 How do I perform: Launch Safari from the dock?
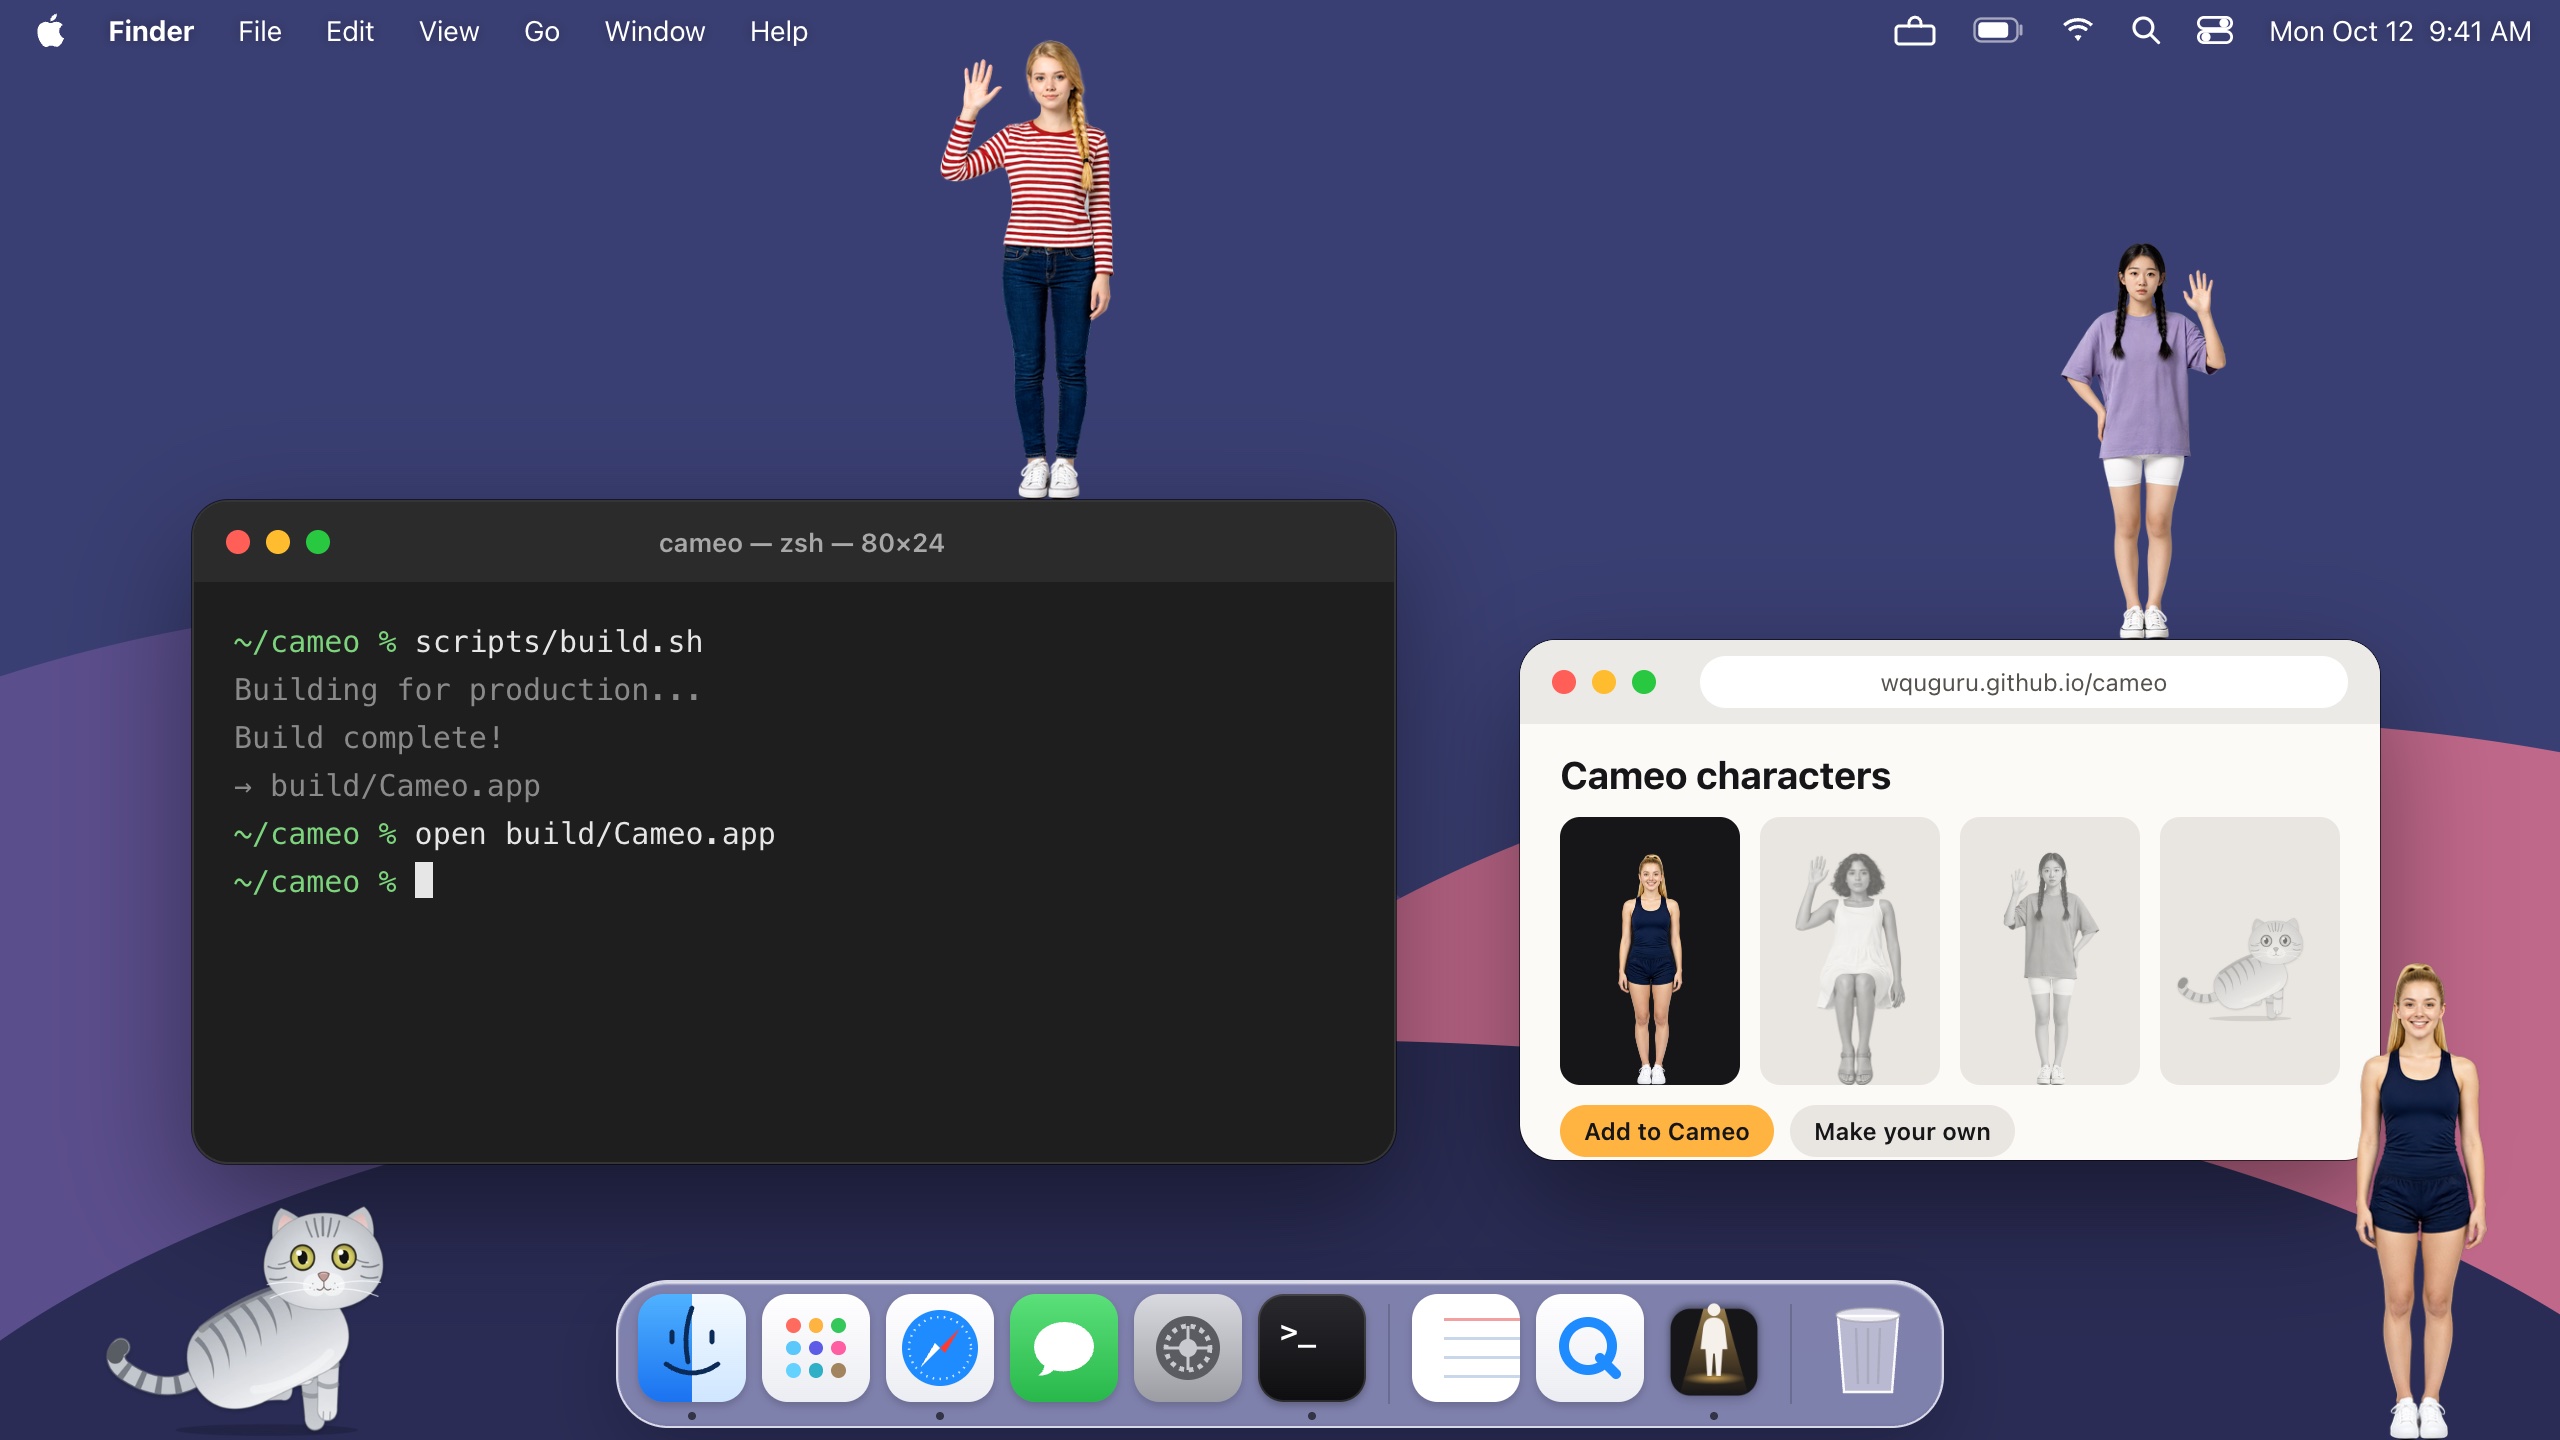click(940, 1348)
